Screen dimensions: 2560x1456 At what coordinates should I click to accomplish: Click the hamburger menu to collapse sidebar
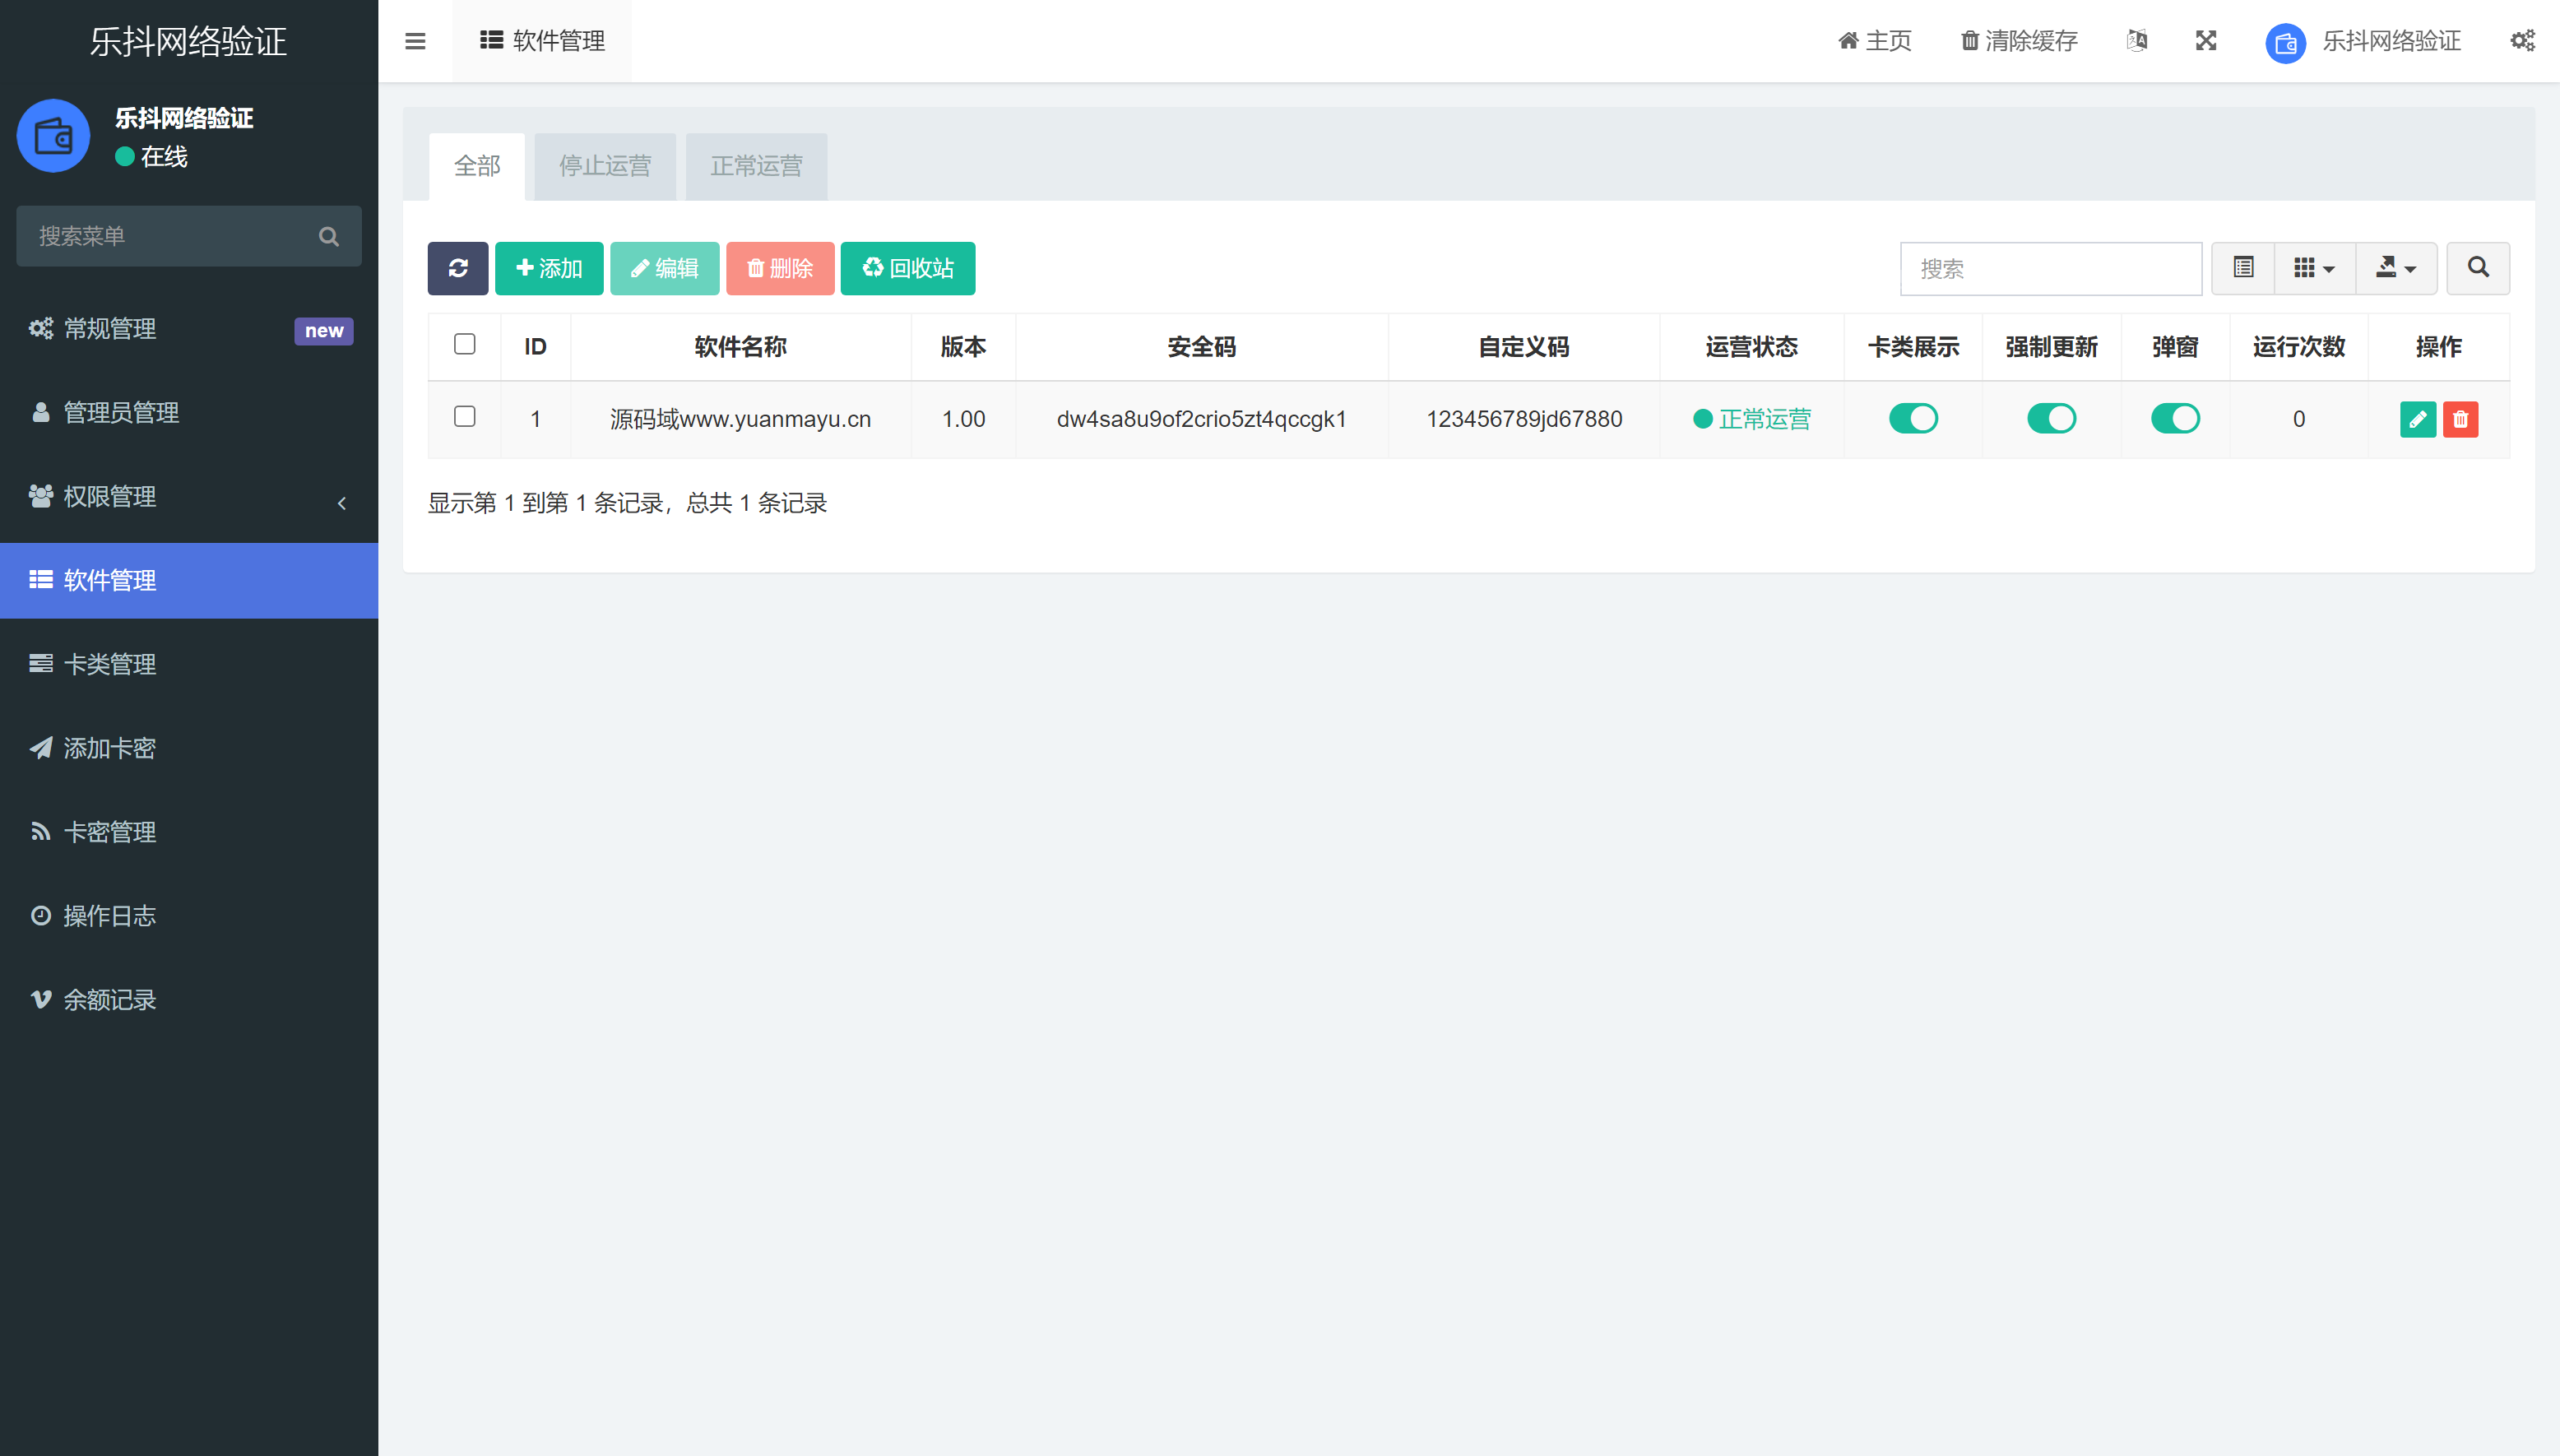[415, 41]
